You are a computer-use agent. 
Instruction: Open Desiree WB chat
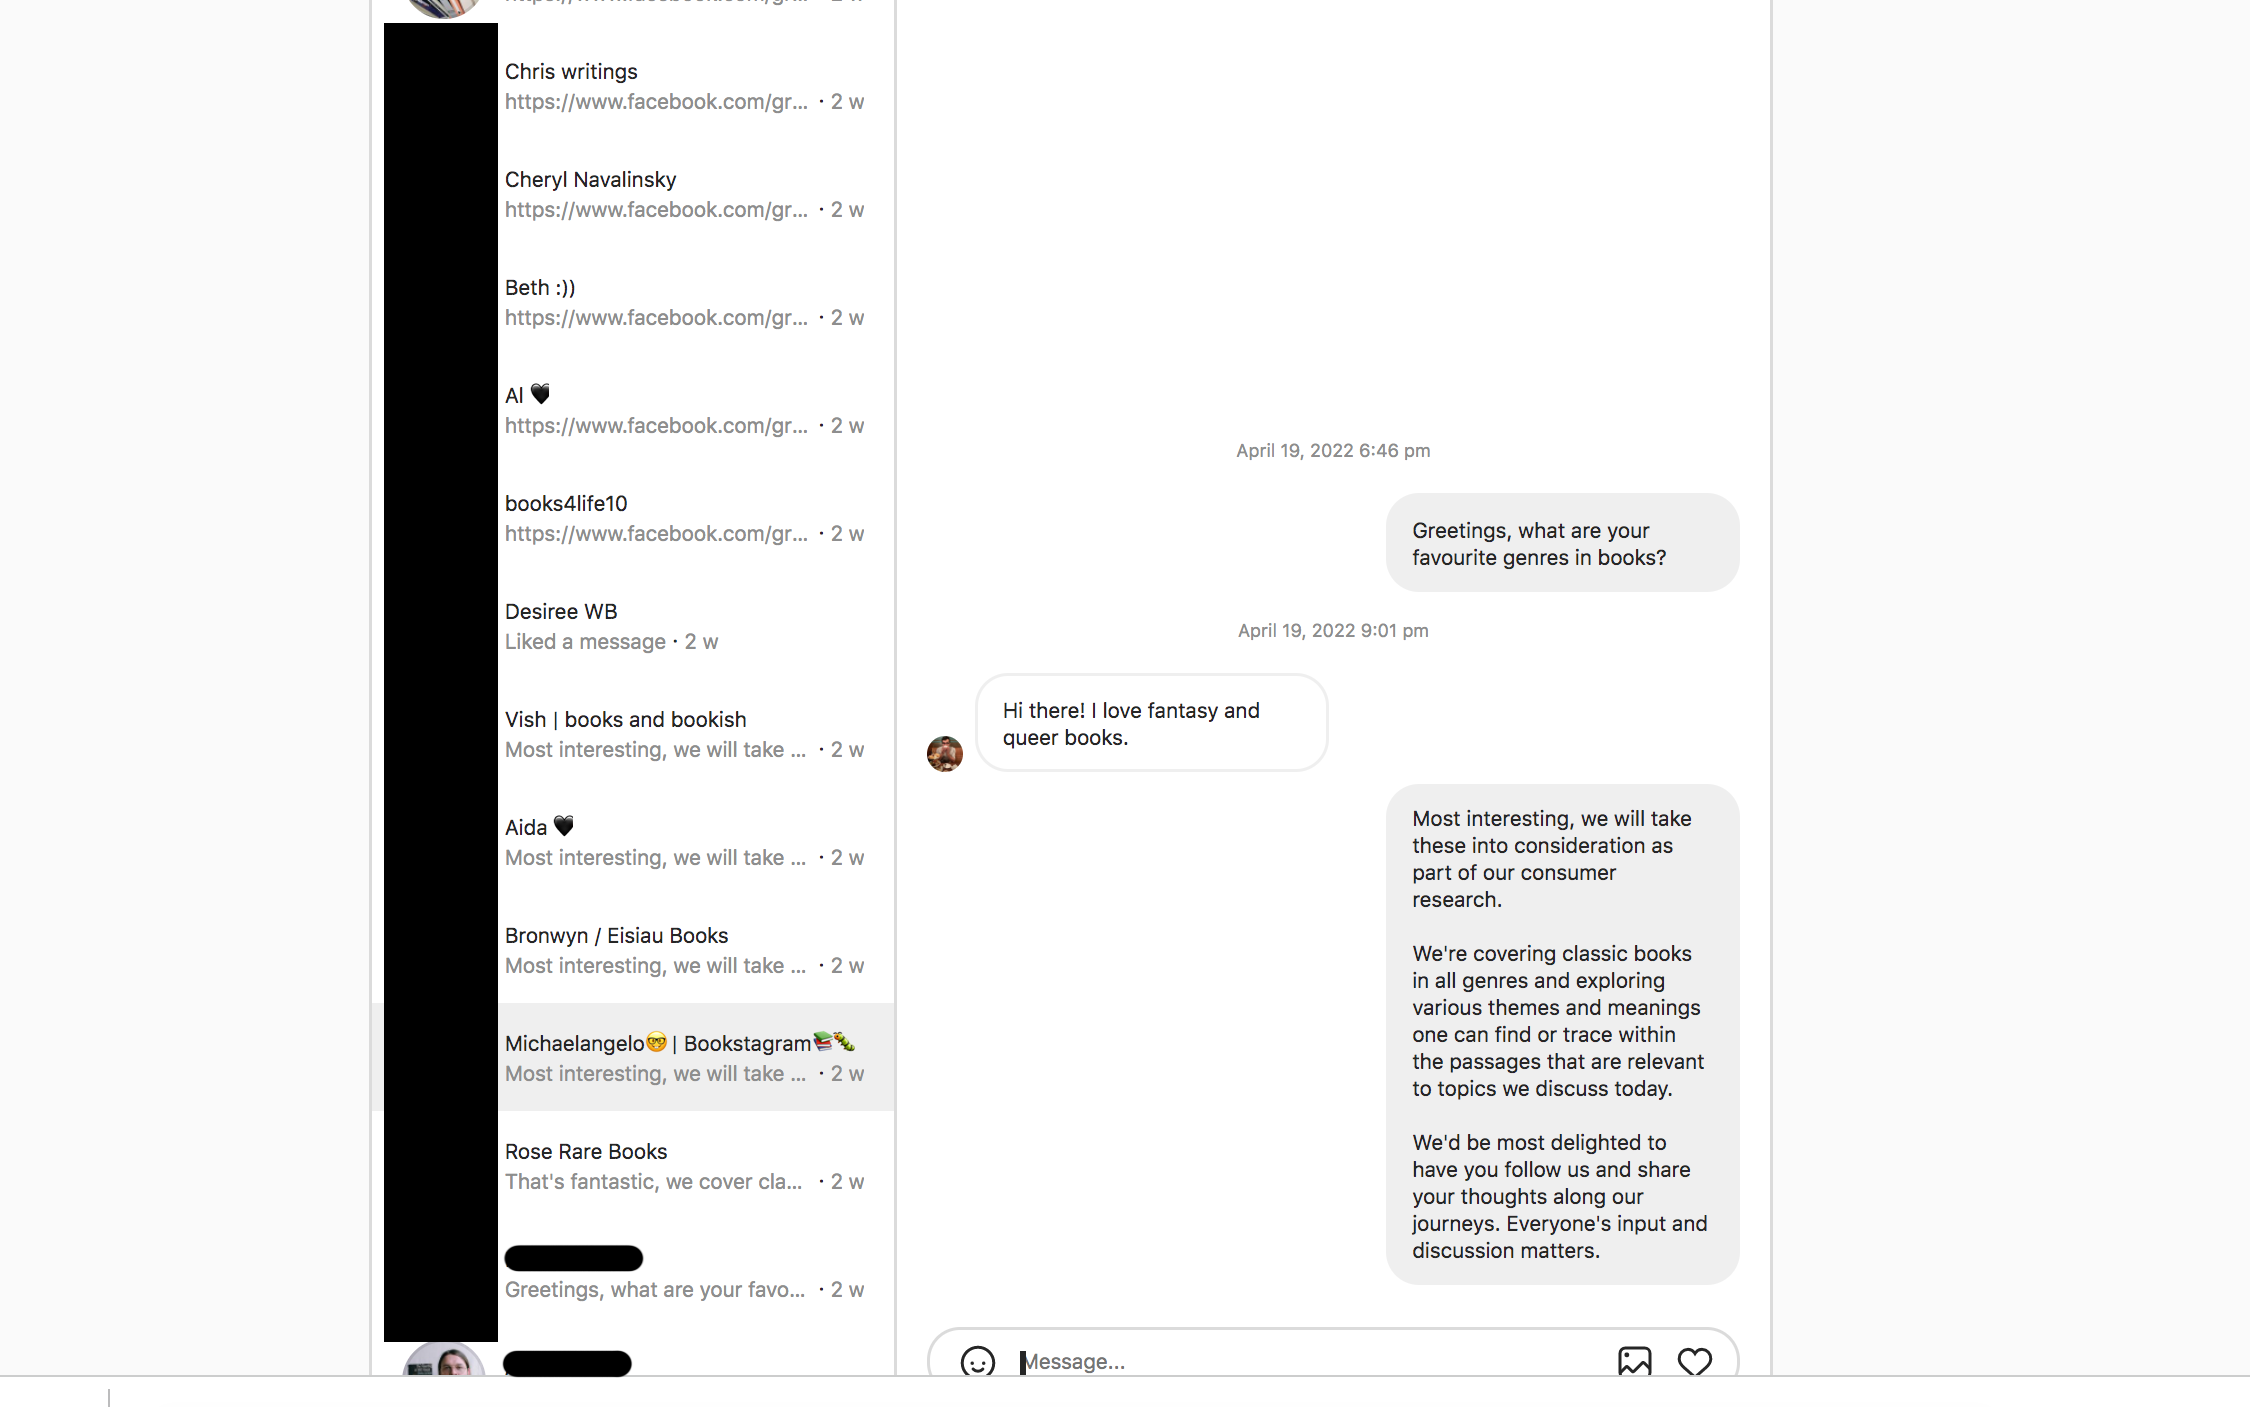pos(633,626)
